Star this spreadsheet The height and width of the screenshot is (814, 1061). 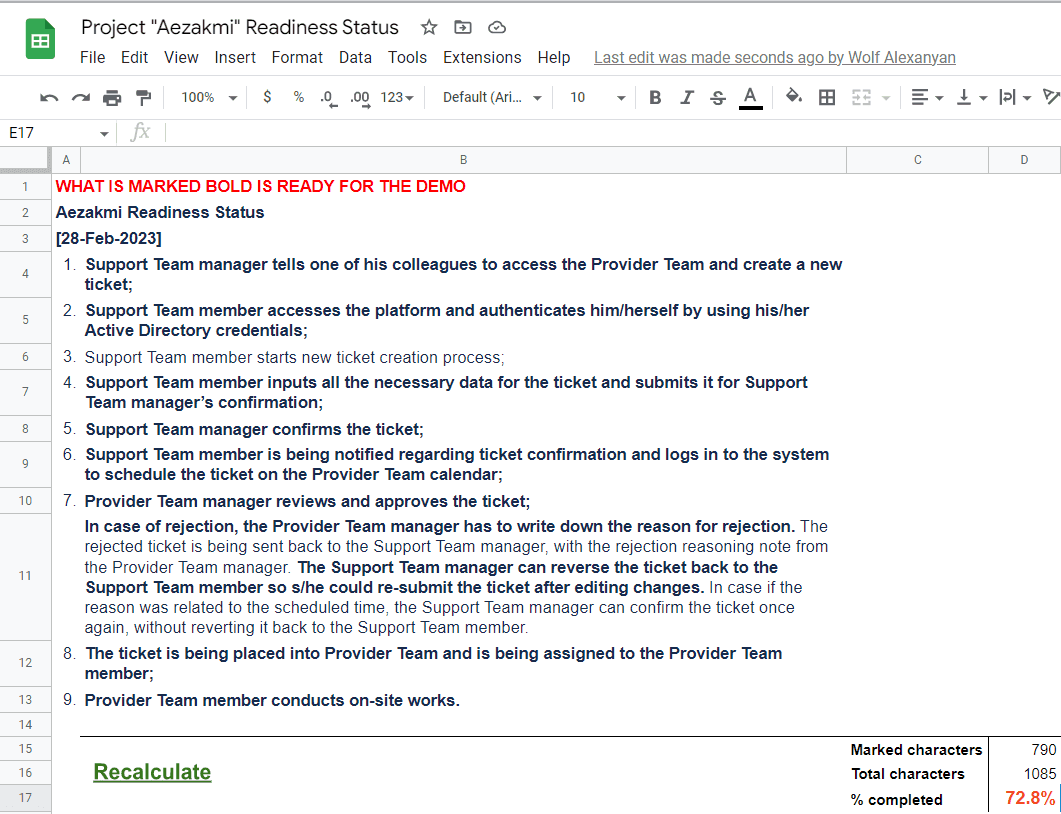click(x=428, y=27)
